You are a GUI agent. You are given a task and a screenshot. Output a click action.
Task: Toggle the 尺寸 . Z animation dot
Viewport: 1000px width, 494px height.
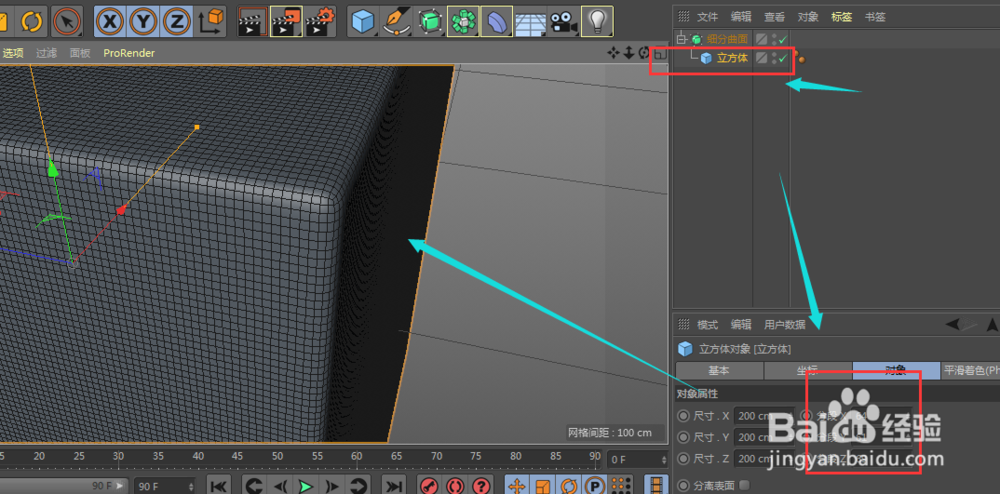pyautogui.click(x=684, y=459)
